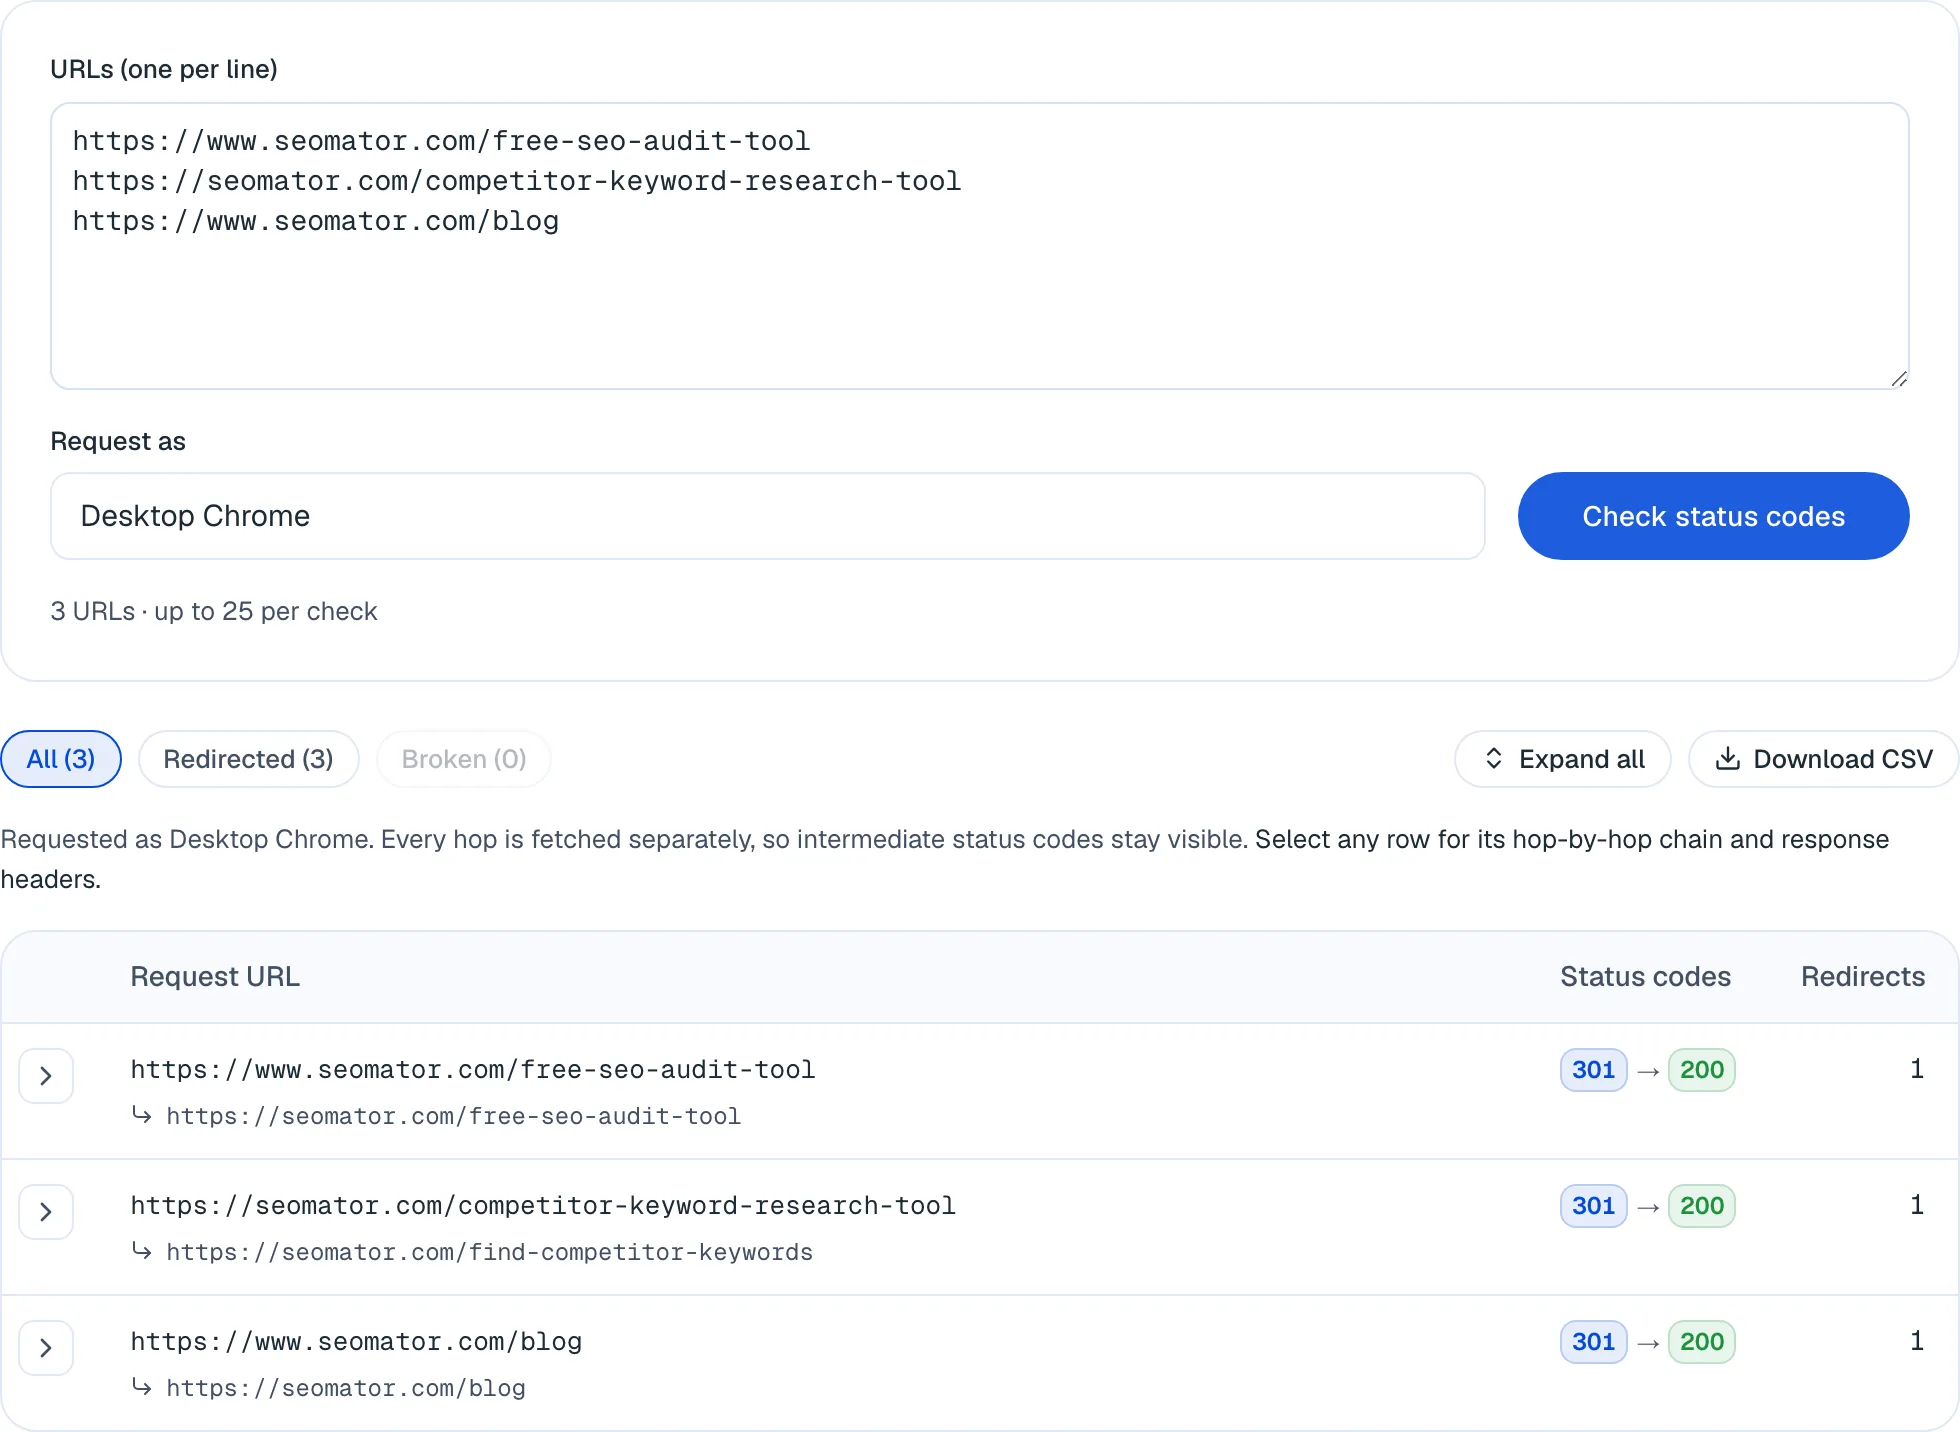
Task: Click the textarea resize handle corner
Action: coord(1899,379)
